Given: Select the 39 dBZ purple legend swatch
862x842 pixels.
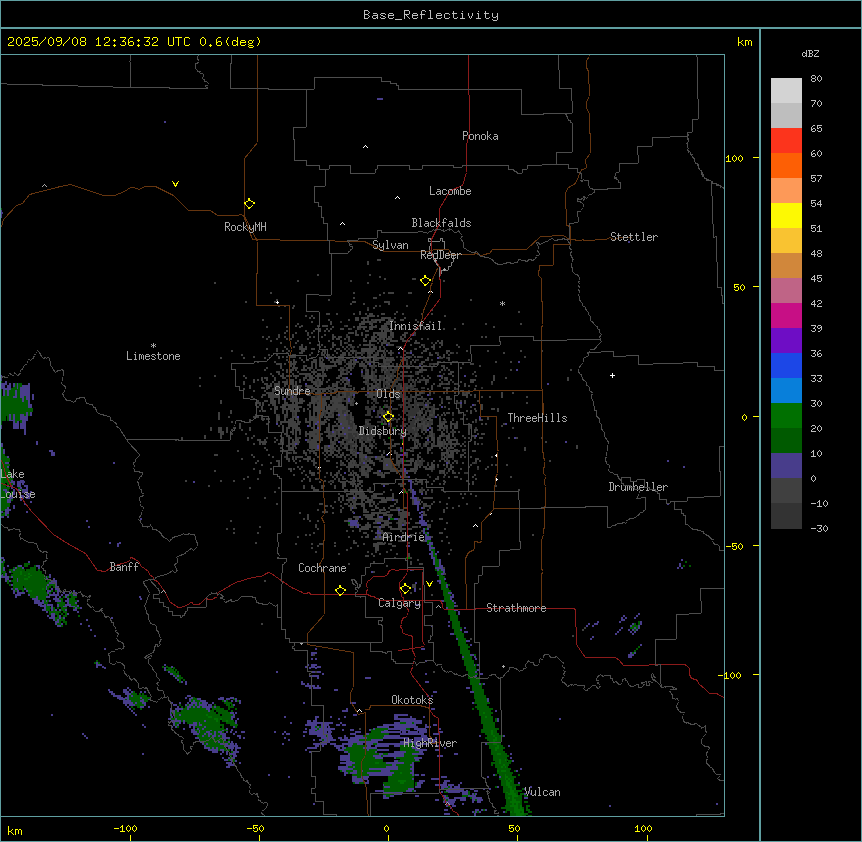Looking at the screenshot, I should [x=786, y=340].
